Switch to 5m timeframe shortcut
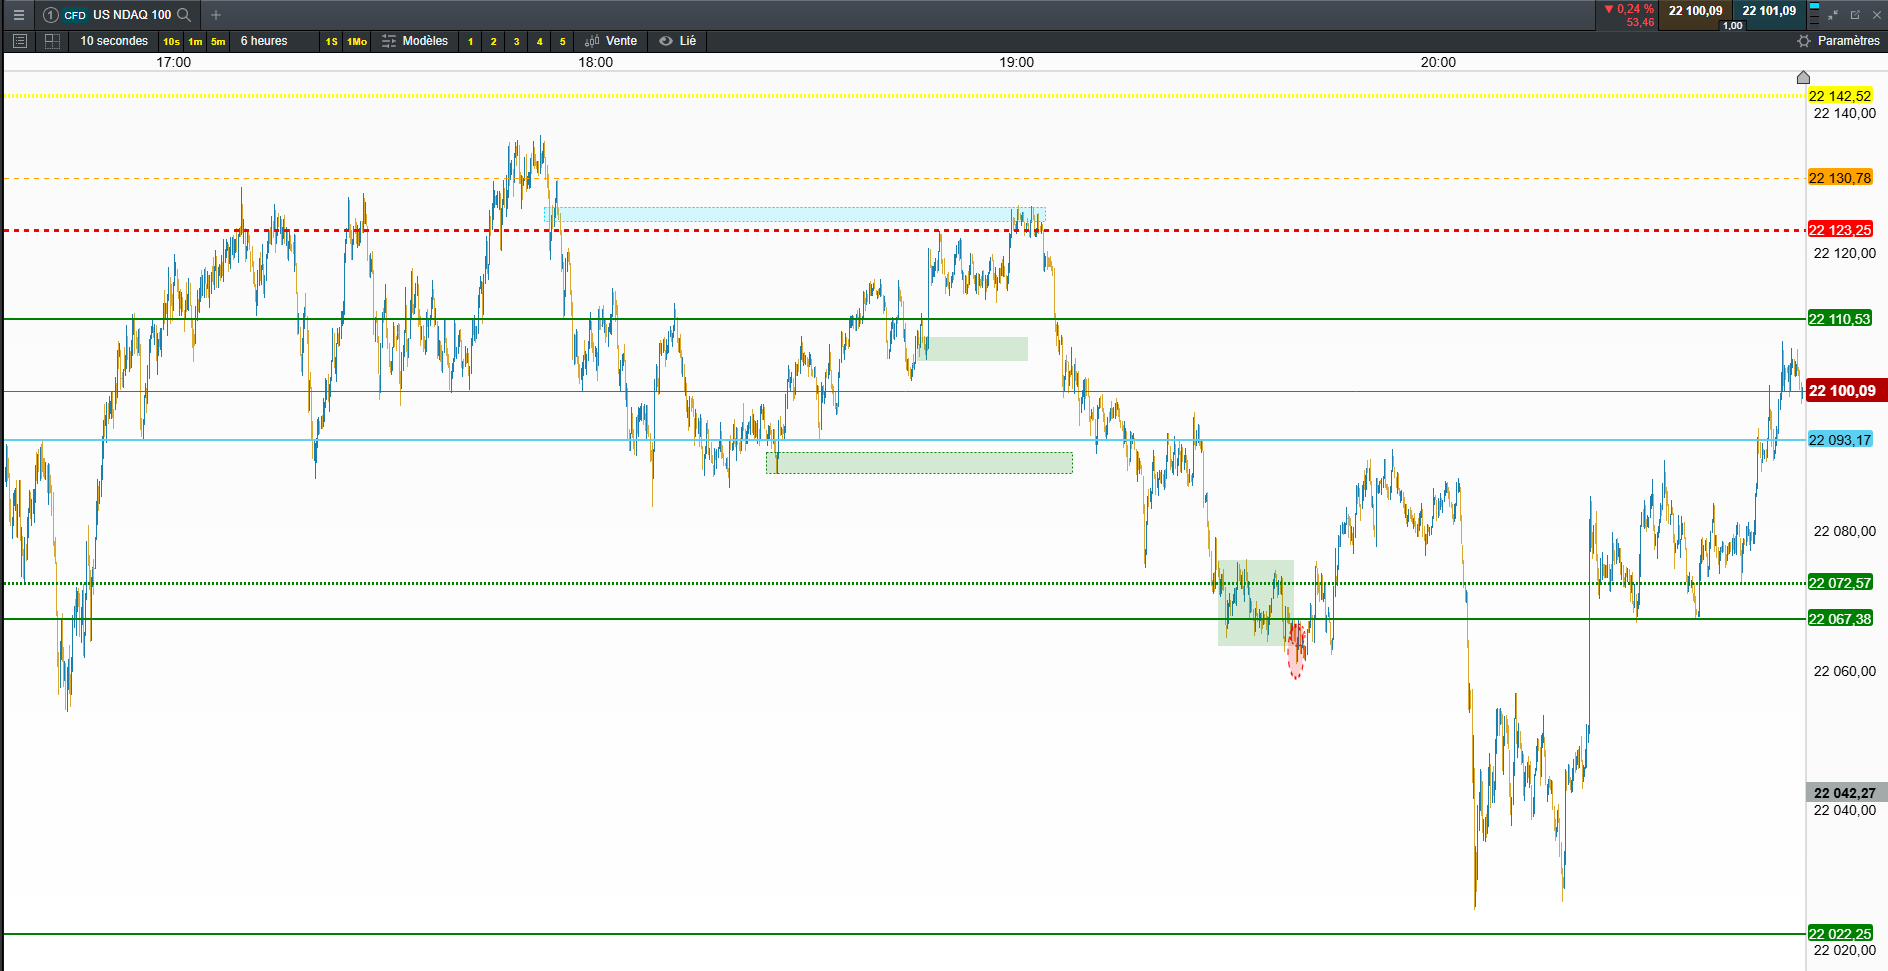Image resolution: width=1888 pixels, height=971 pixels. (218, 42)
